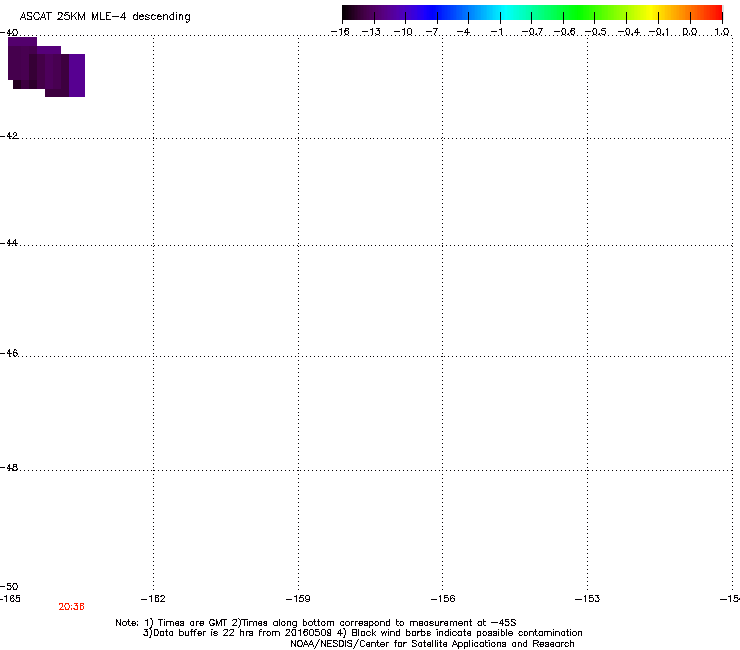Click the -165 longitude axis label

(x=10, y=599)
